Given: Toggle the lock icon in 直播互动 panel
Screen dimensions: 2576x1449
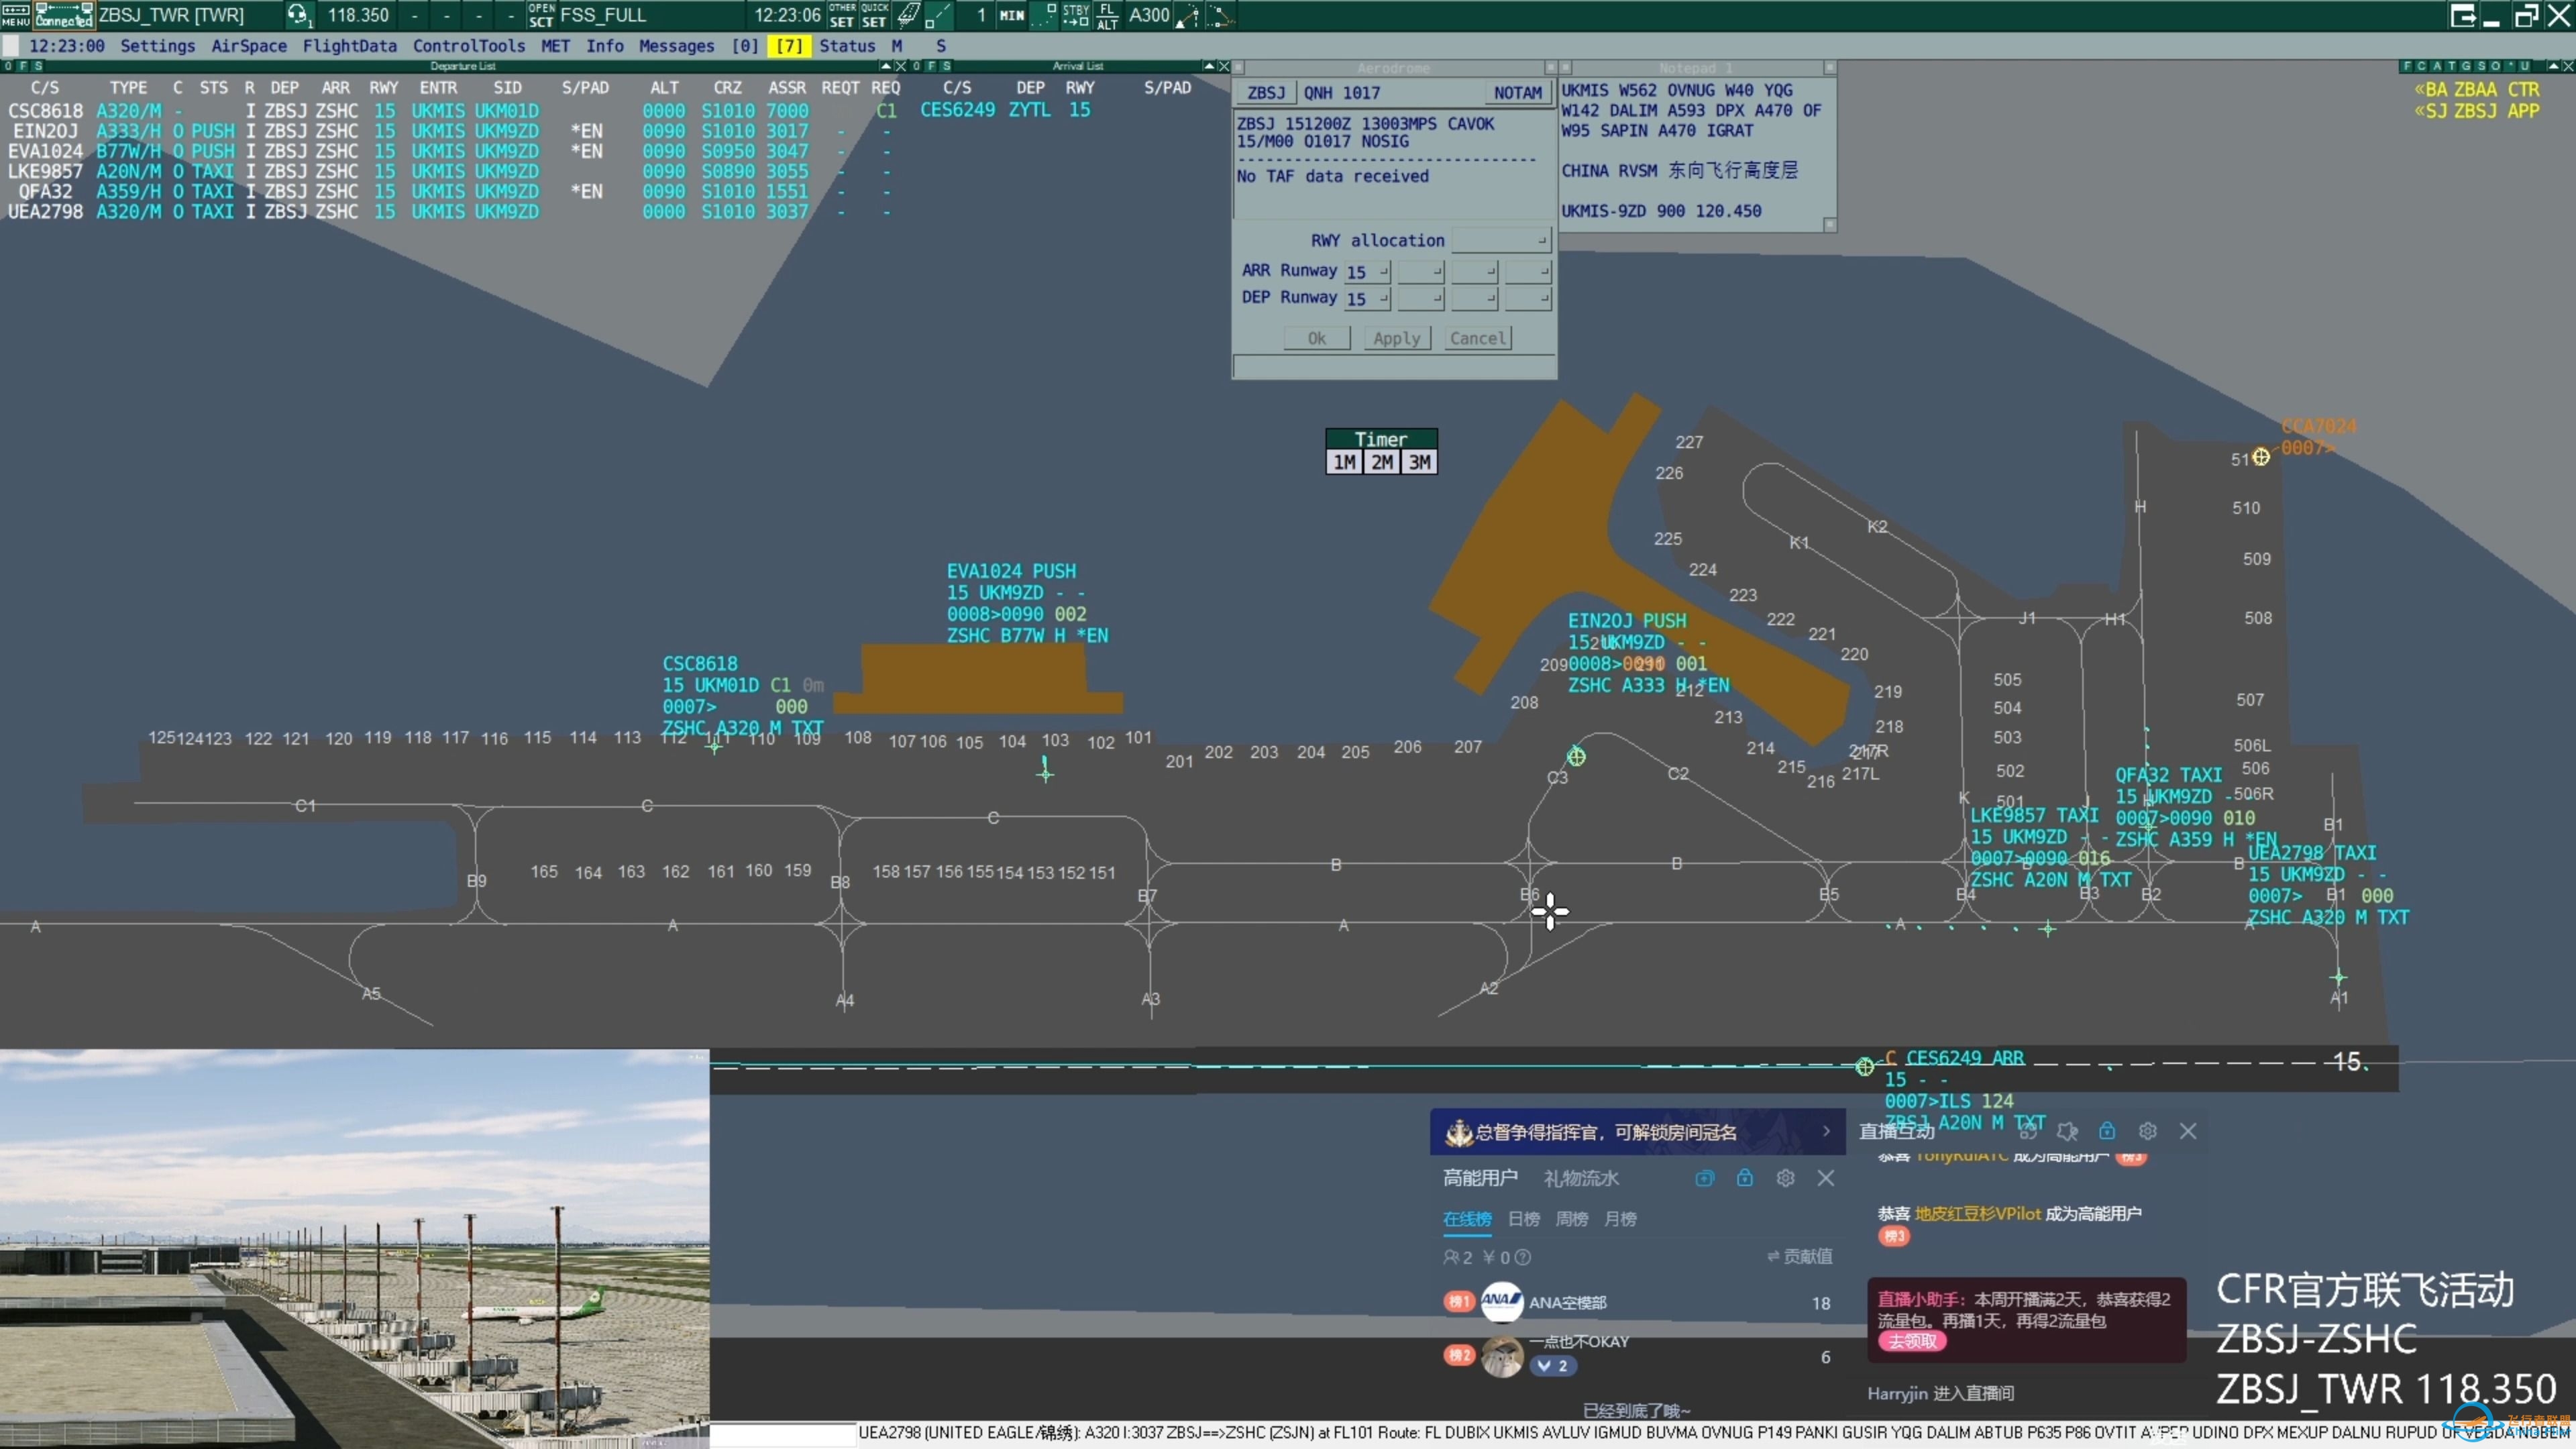Looking at the screenshot, I should click(2107, 1131).
